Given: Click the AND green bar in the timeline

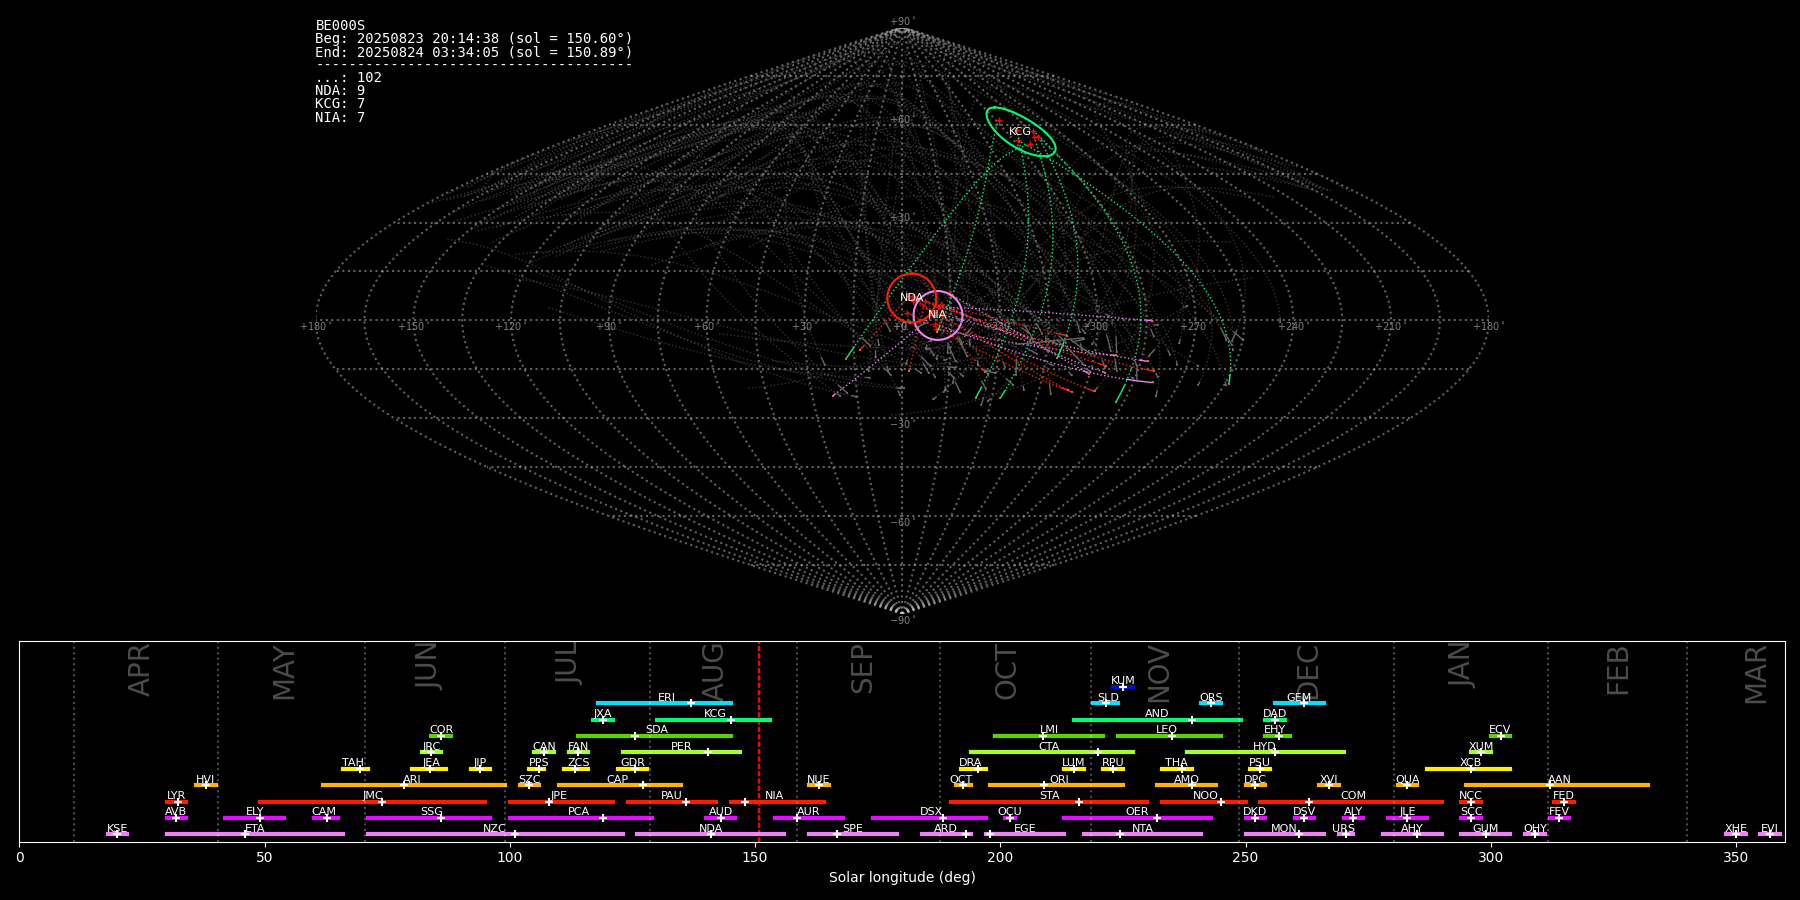Looking at the screenshot, I should (1157, 719).
